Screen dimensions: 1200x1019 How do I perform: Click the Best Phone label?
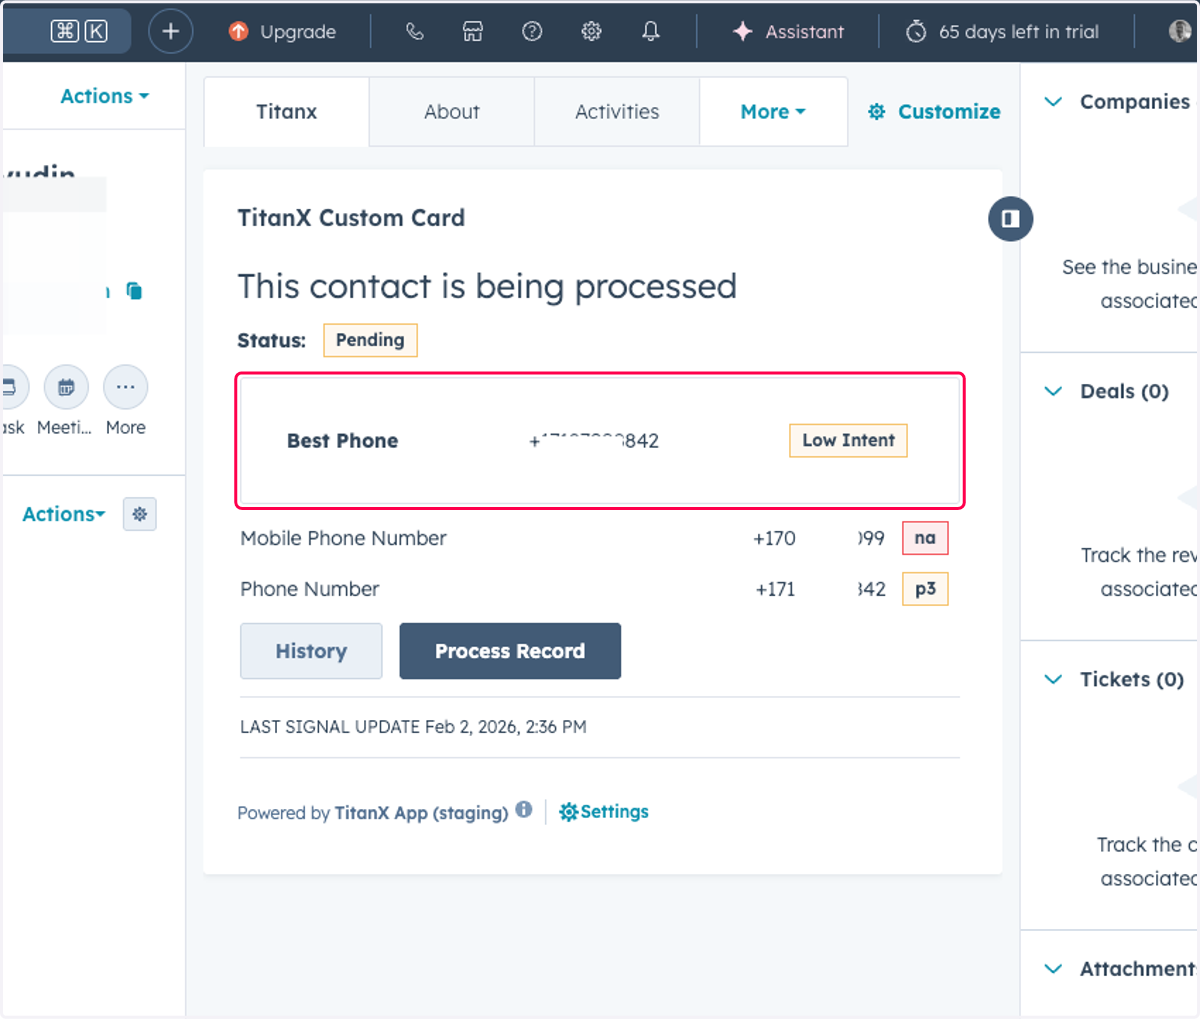tap(342, 441)
